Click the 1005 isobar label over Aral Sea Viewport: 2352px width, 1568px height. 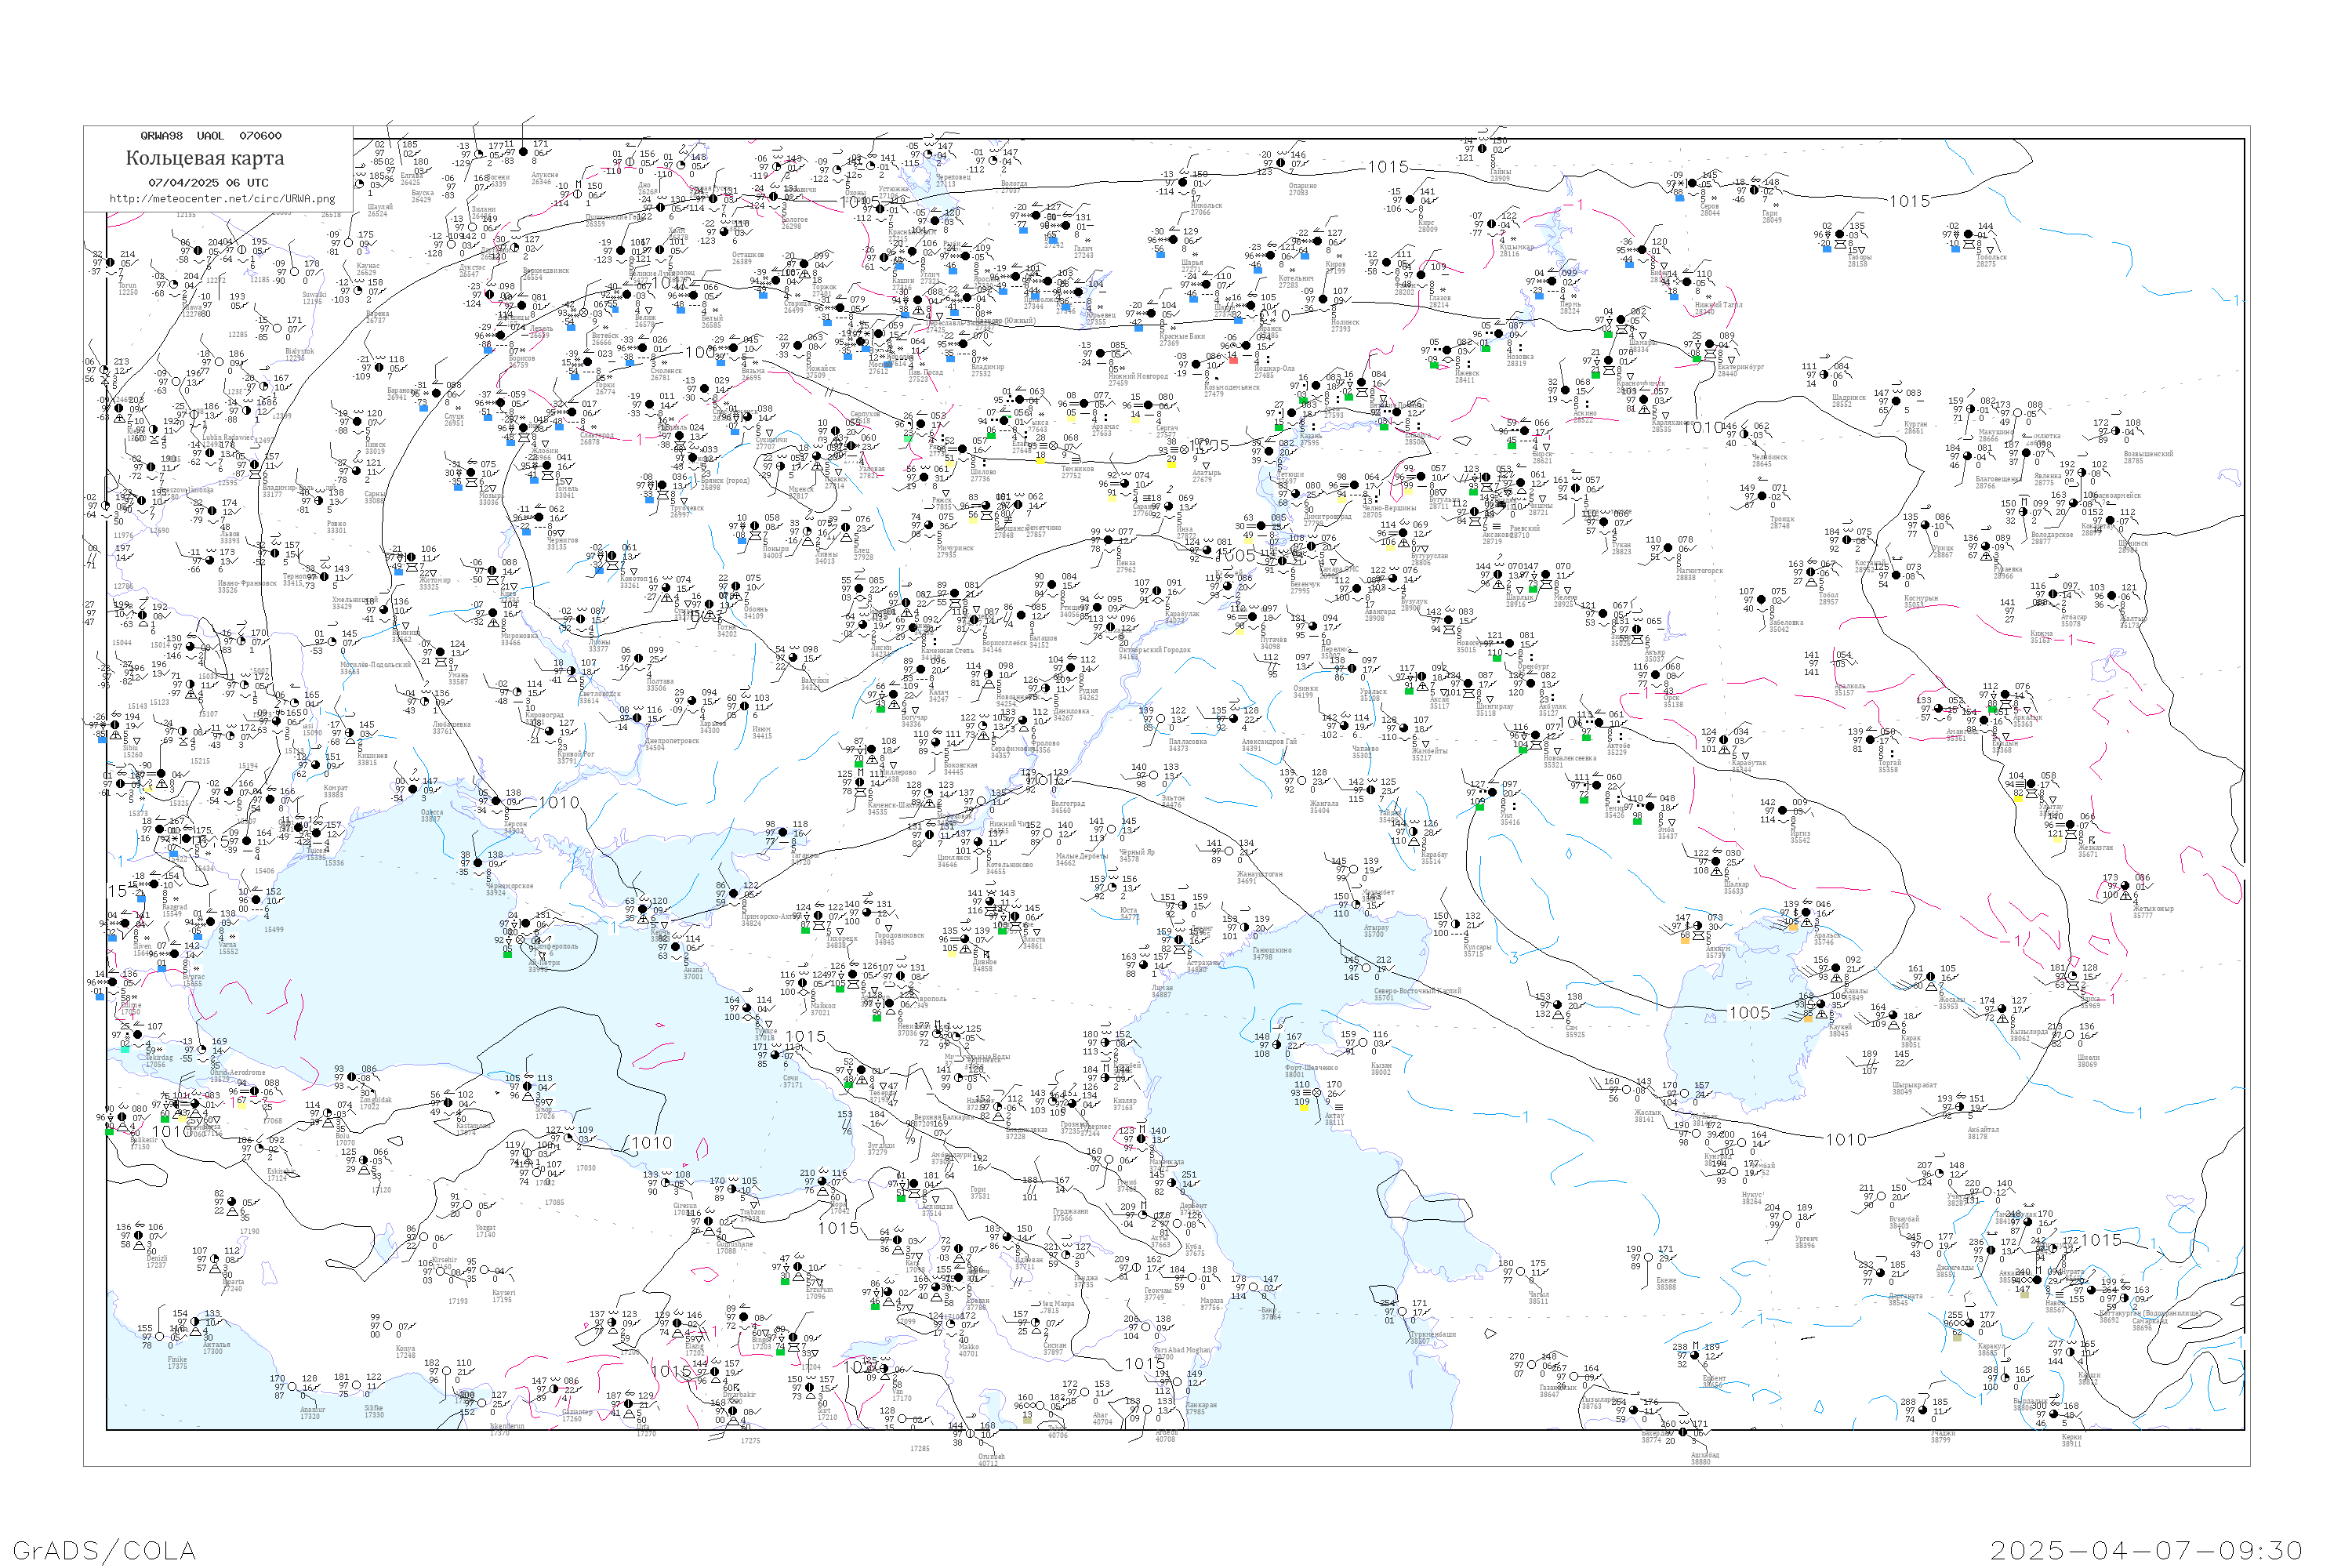tap(1749, 1013)
